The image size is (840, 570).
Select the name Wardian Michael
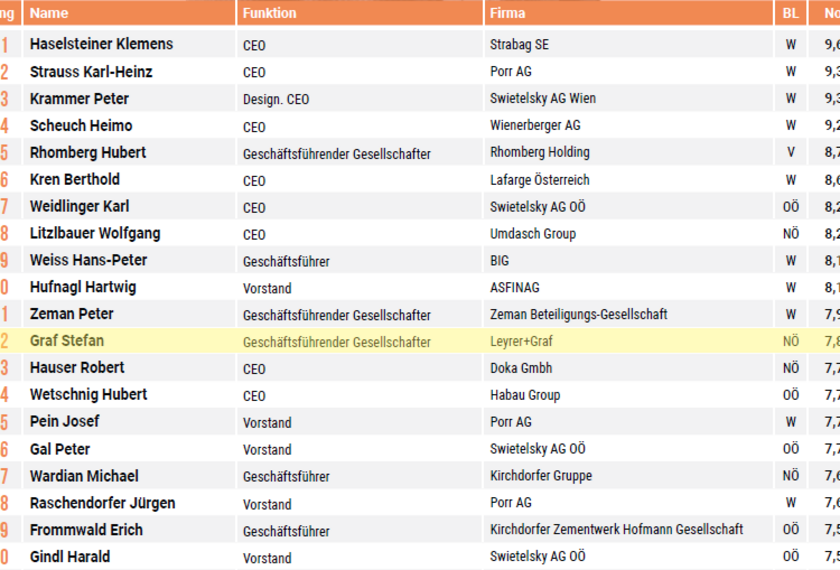tap(84, 476)
